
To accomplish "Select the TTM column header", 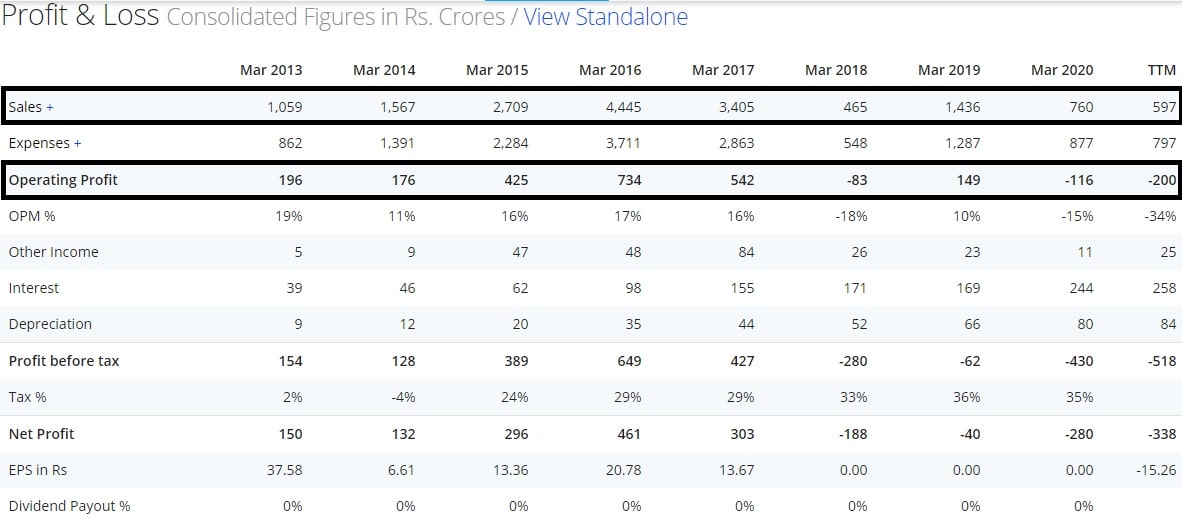I will click(1162, 70).
